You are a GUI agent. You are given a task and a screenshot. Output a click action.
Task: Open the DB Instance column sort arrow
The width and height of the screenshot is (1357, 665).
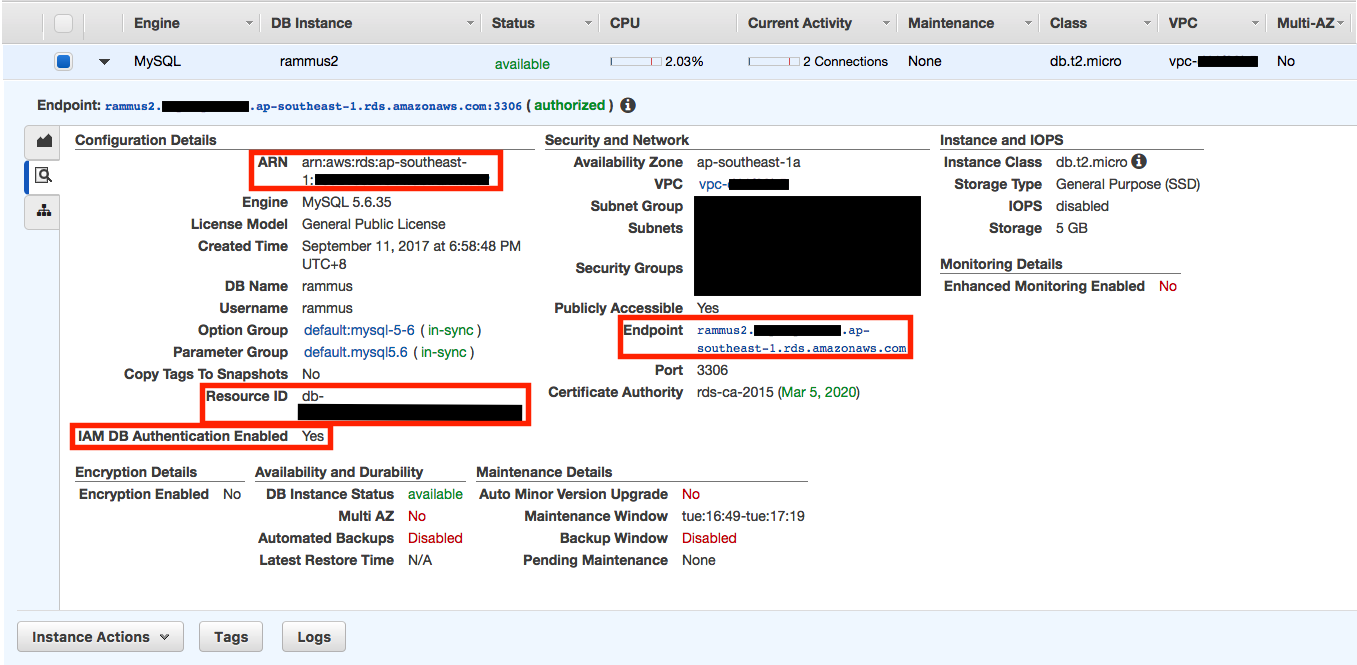tap(470, 23)
